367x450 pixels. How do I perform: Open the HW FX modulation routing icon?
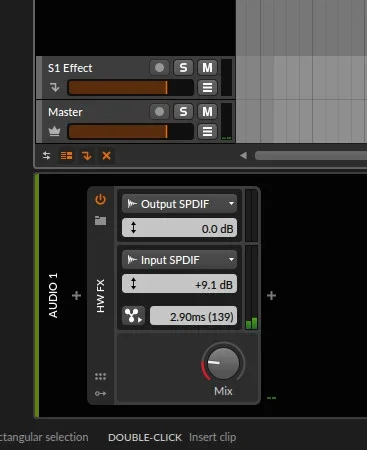pos(100,394)
